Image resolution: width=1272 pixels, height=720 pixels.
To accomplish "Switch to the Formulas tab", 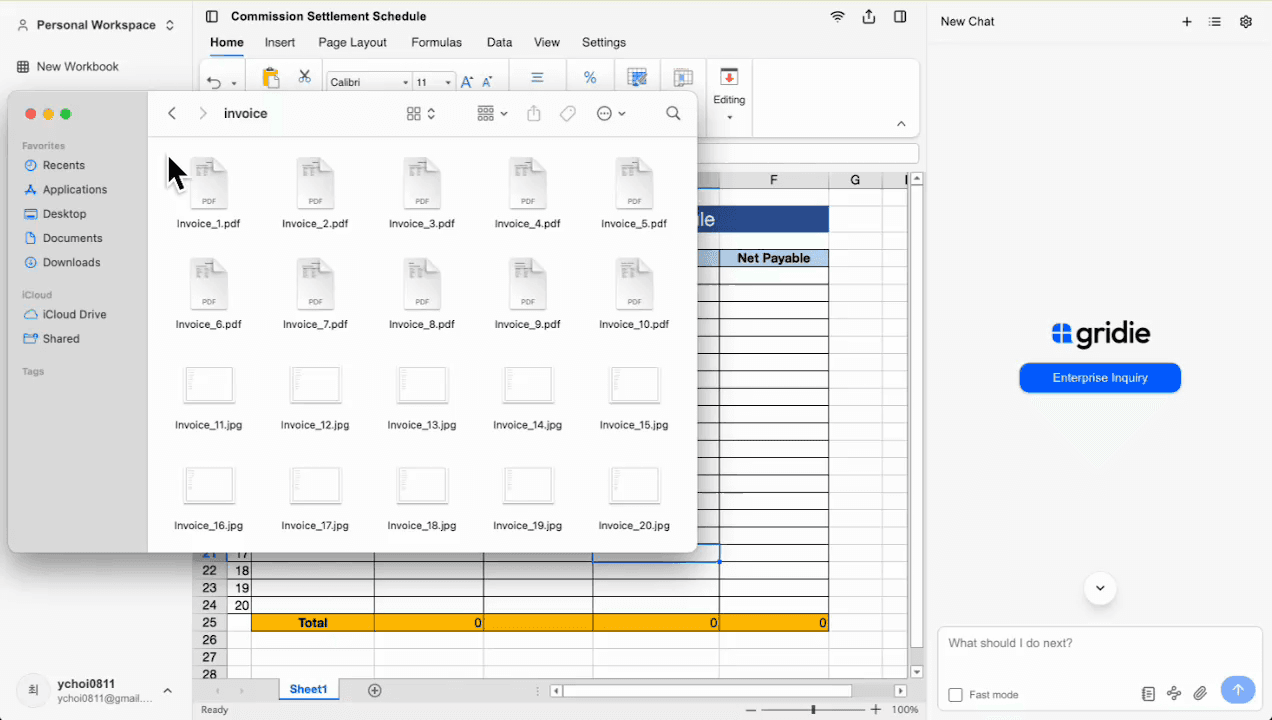I will (x=436, y=43).
